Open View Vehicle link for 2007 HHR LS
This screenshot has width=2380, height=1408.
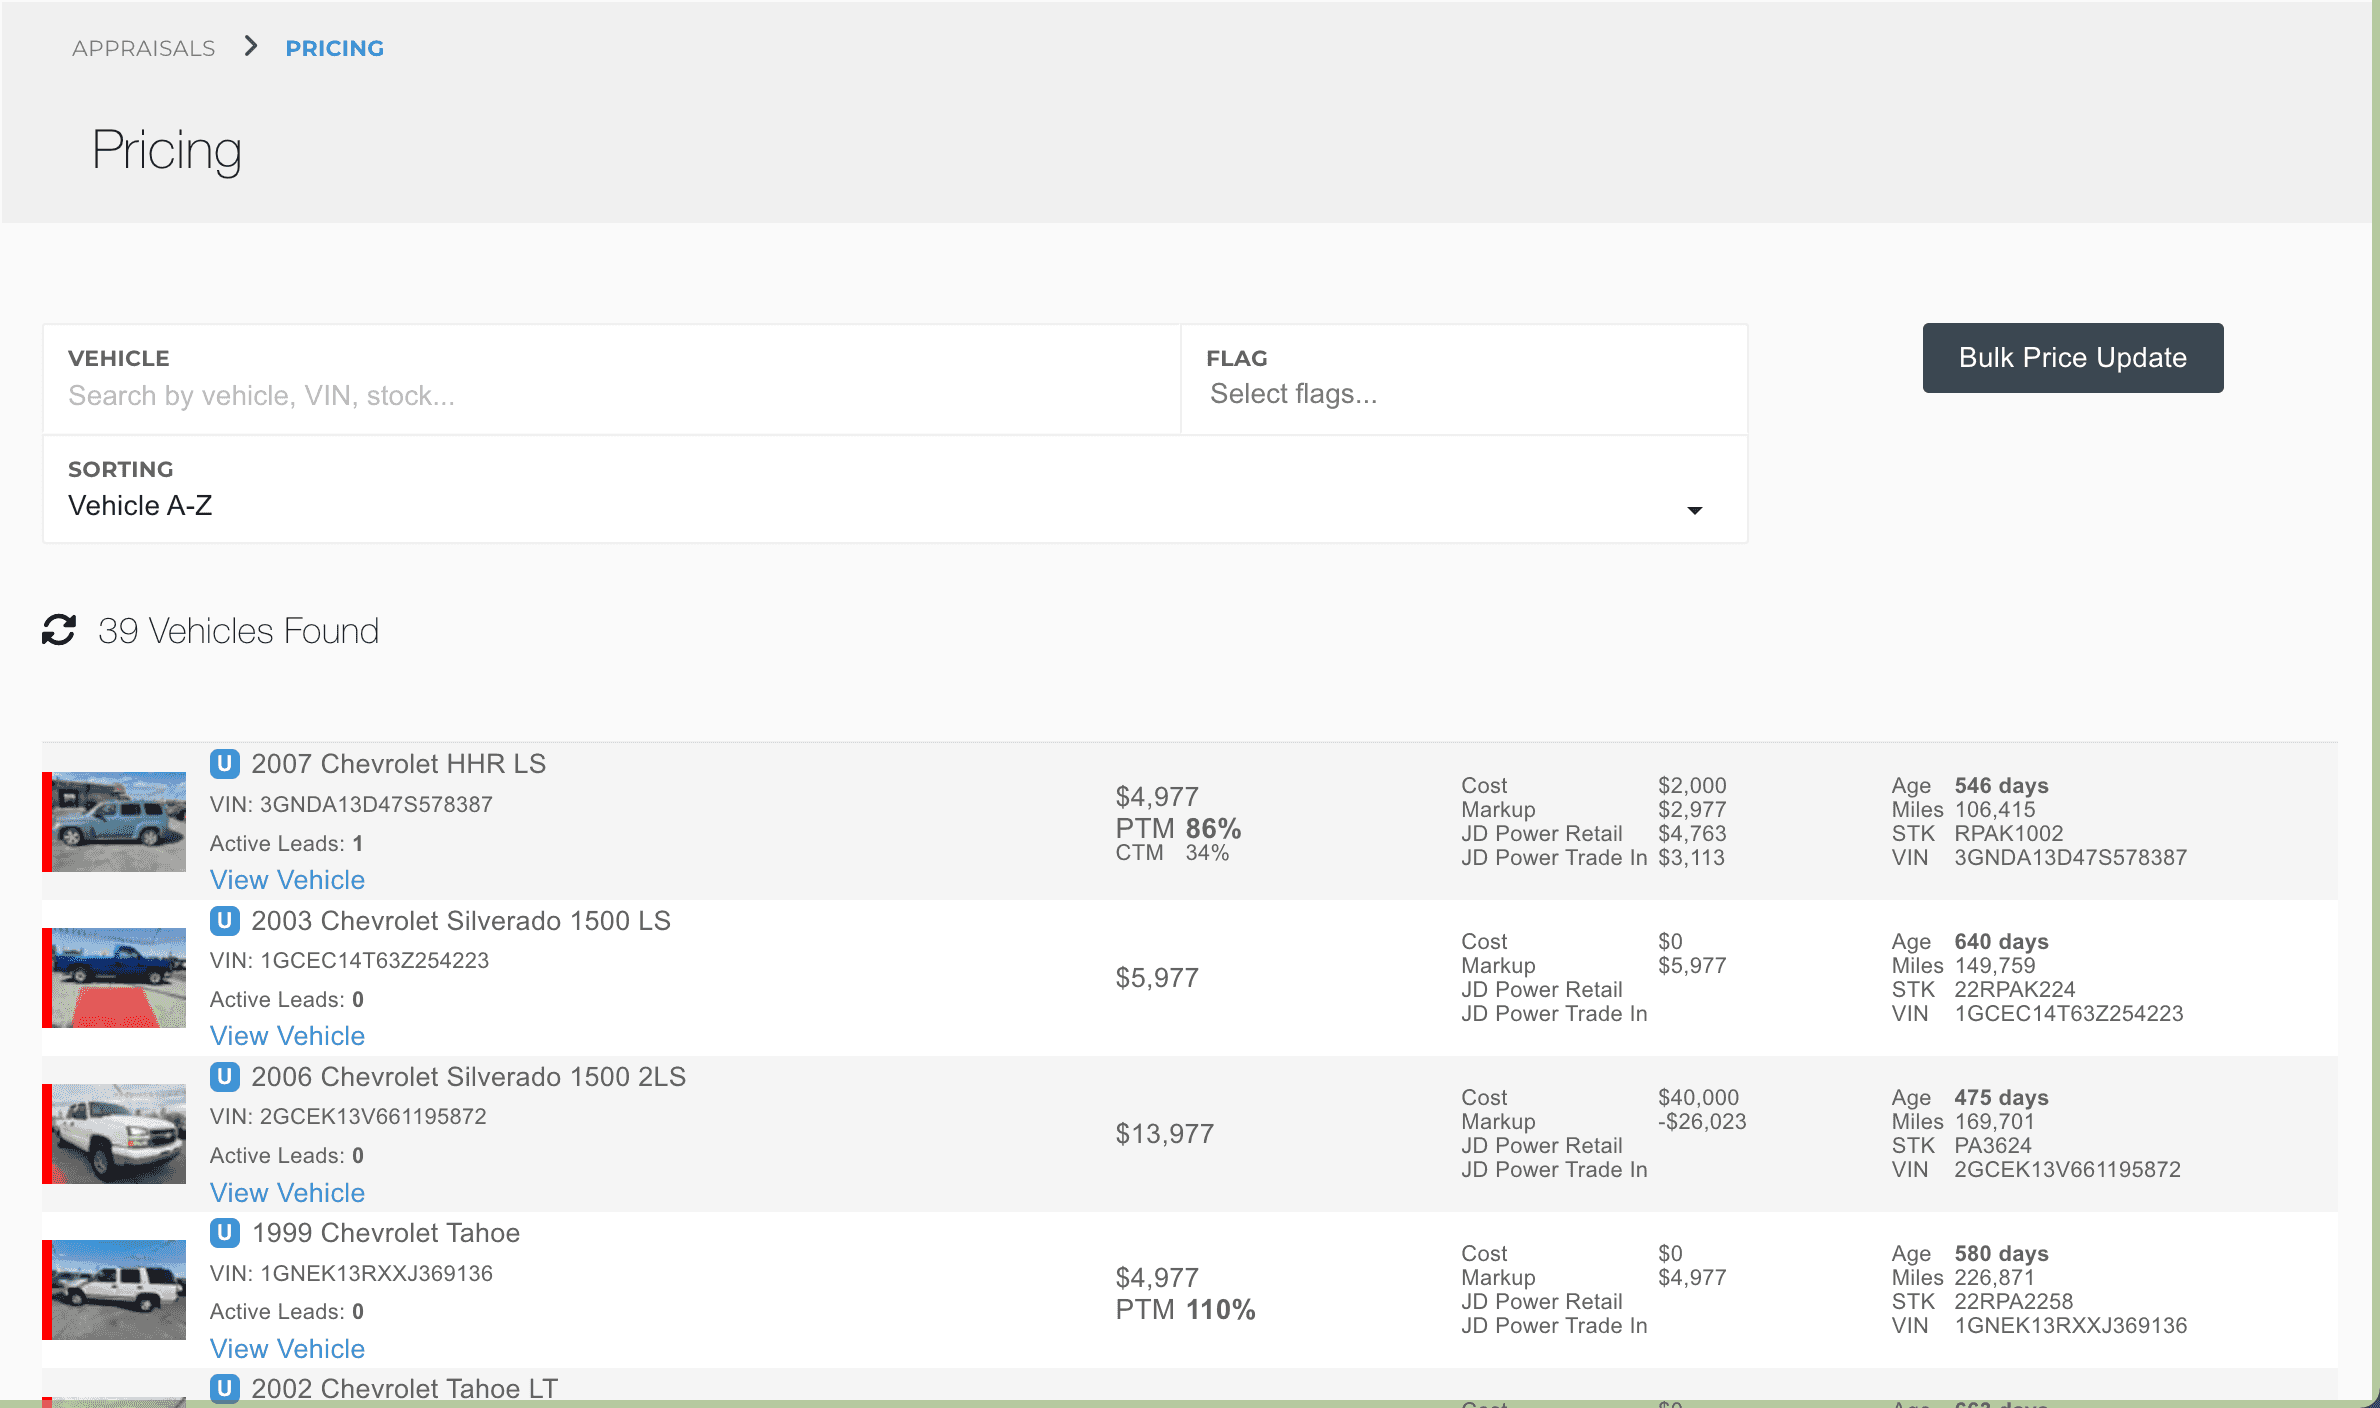(287, 880)
